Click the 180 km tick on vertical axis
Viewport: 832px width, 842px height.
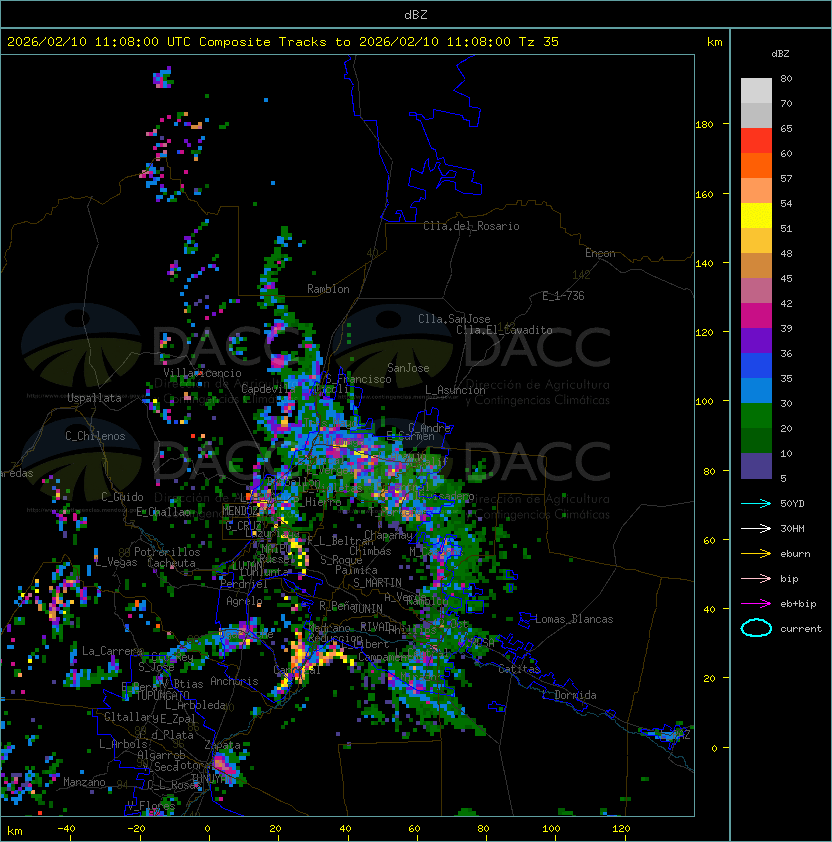704,125
